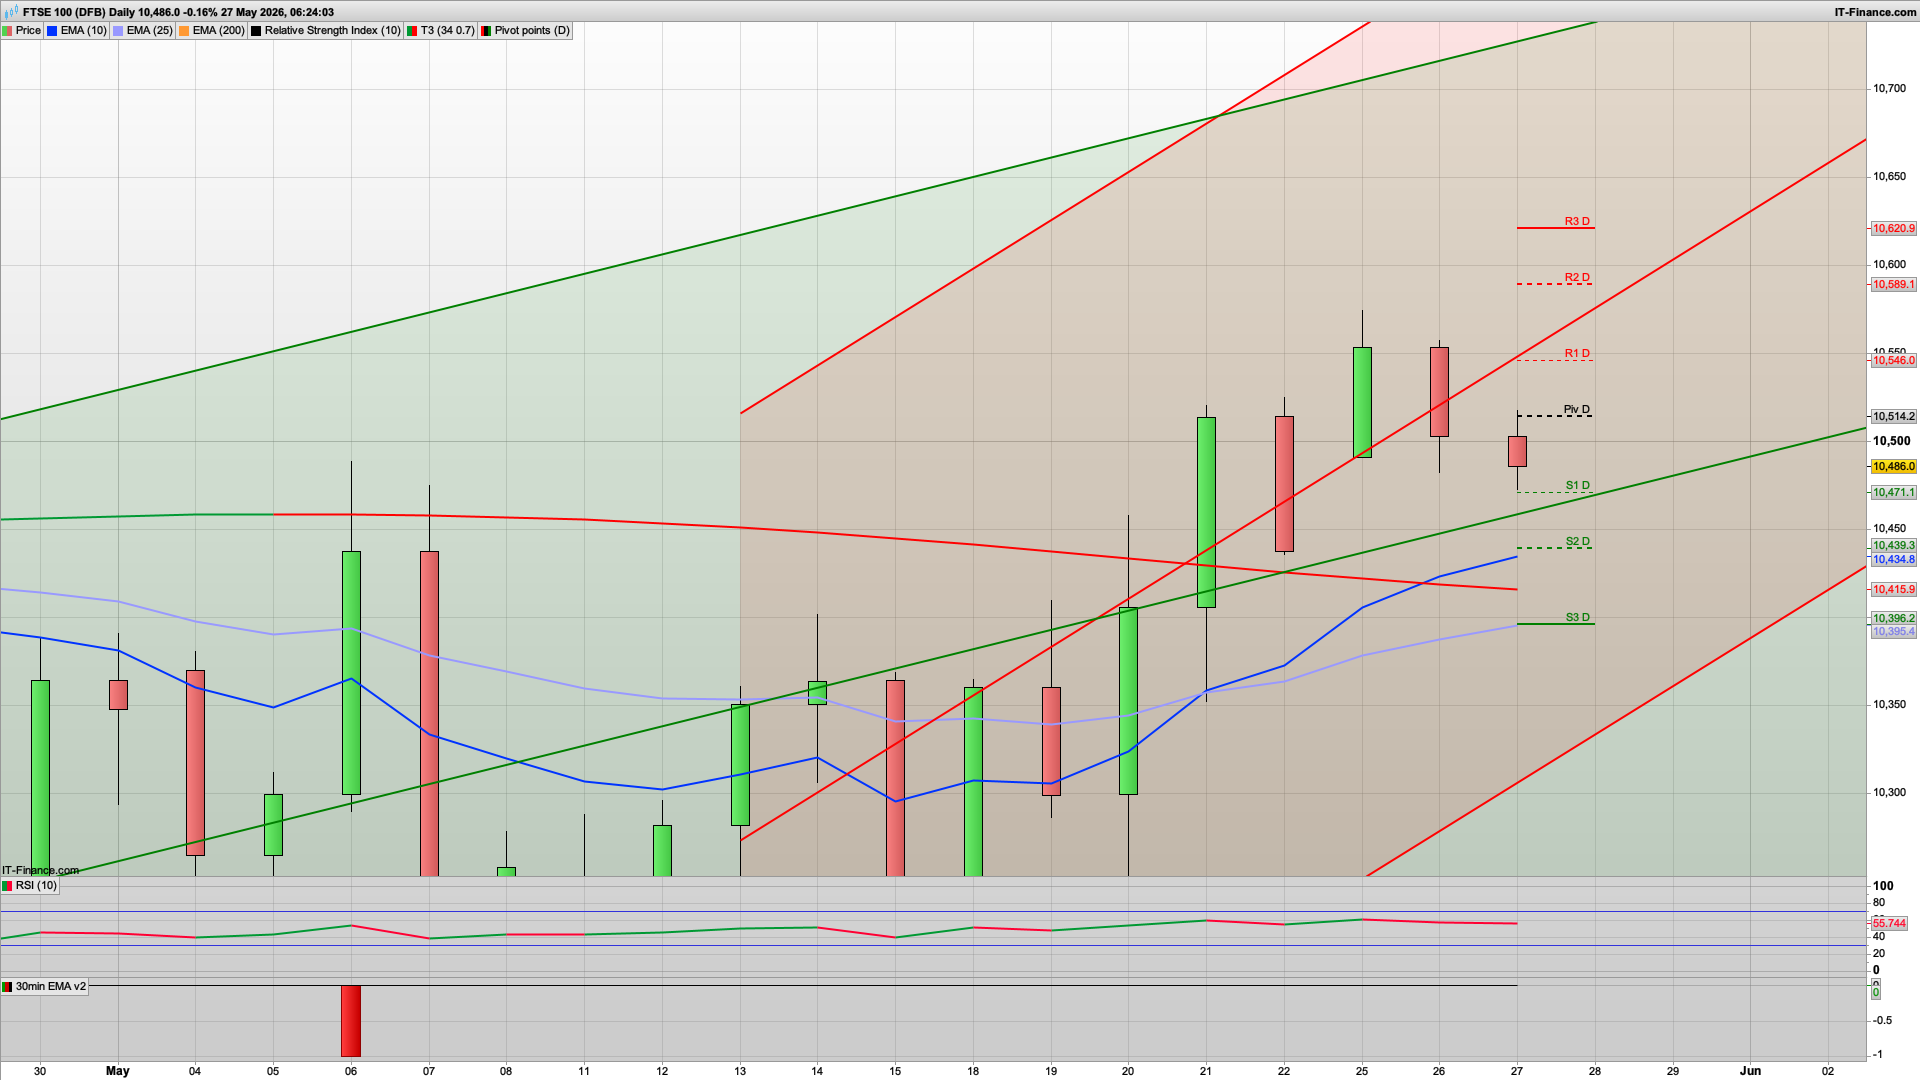The width and height of the screenshot is (1920, 1080).
Task: Click the May label on the date axis
Action: coord(118,1071)
